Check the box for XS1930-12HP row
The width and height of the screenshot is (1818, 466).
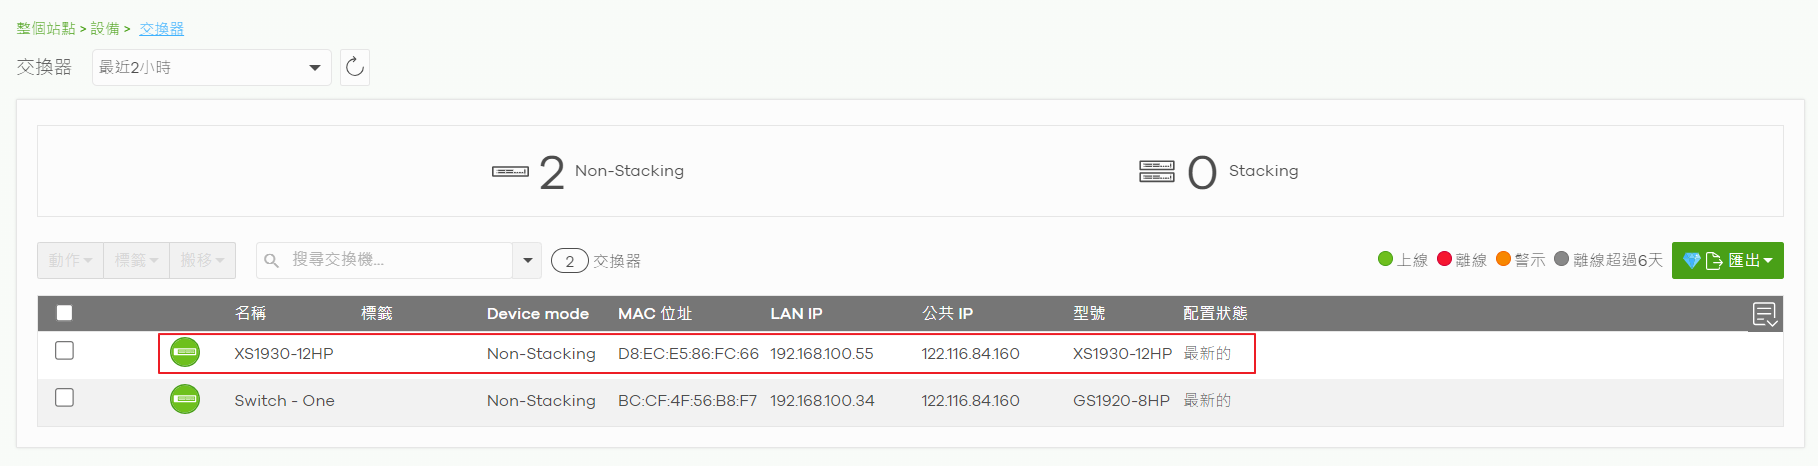pyautogui.click(x=64, y=350)
